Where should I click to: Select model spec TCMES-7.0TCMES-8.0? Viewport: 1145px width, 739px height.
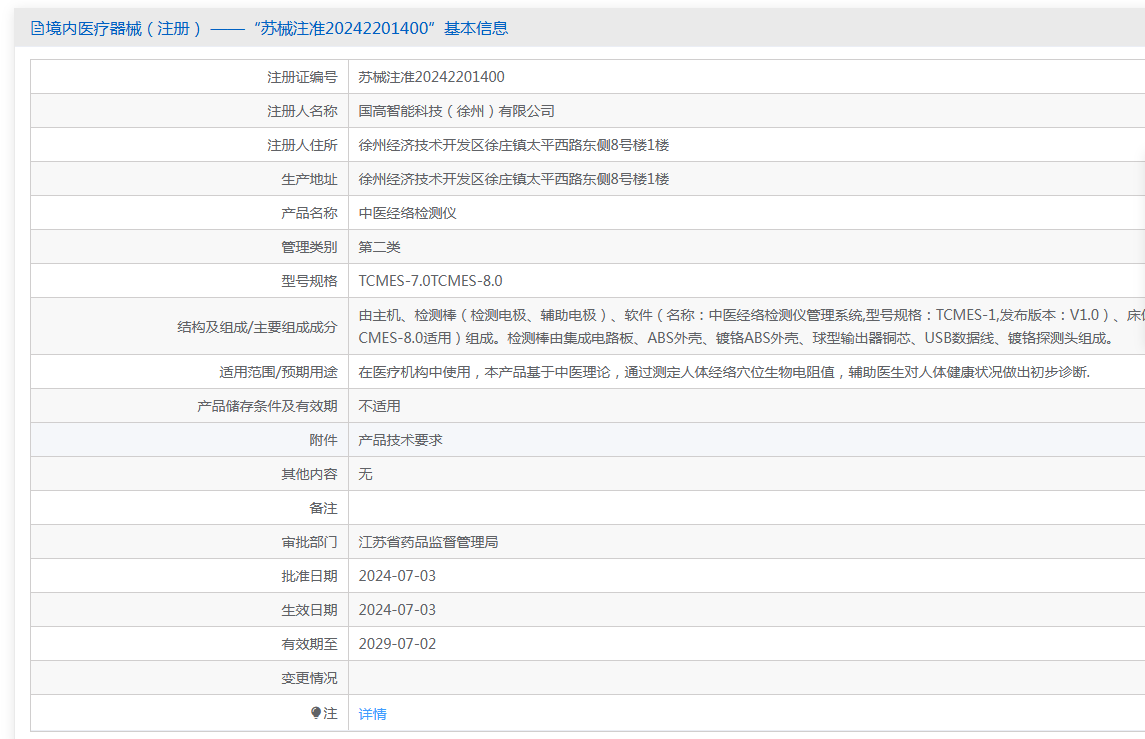(430, 280)
